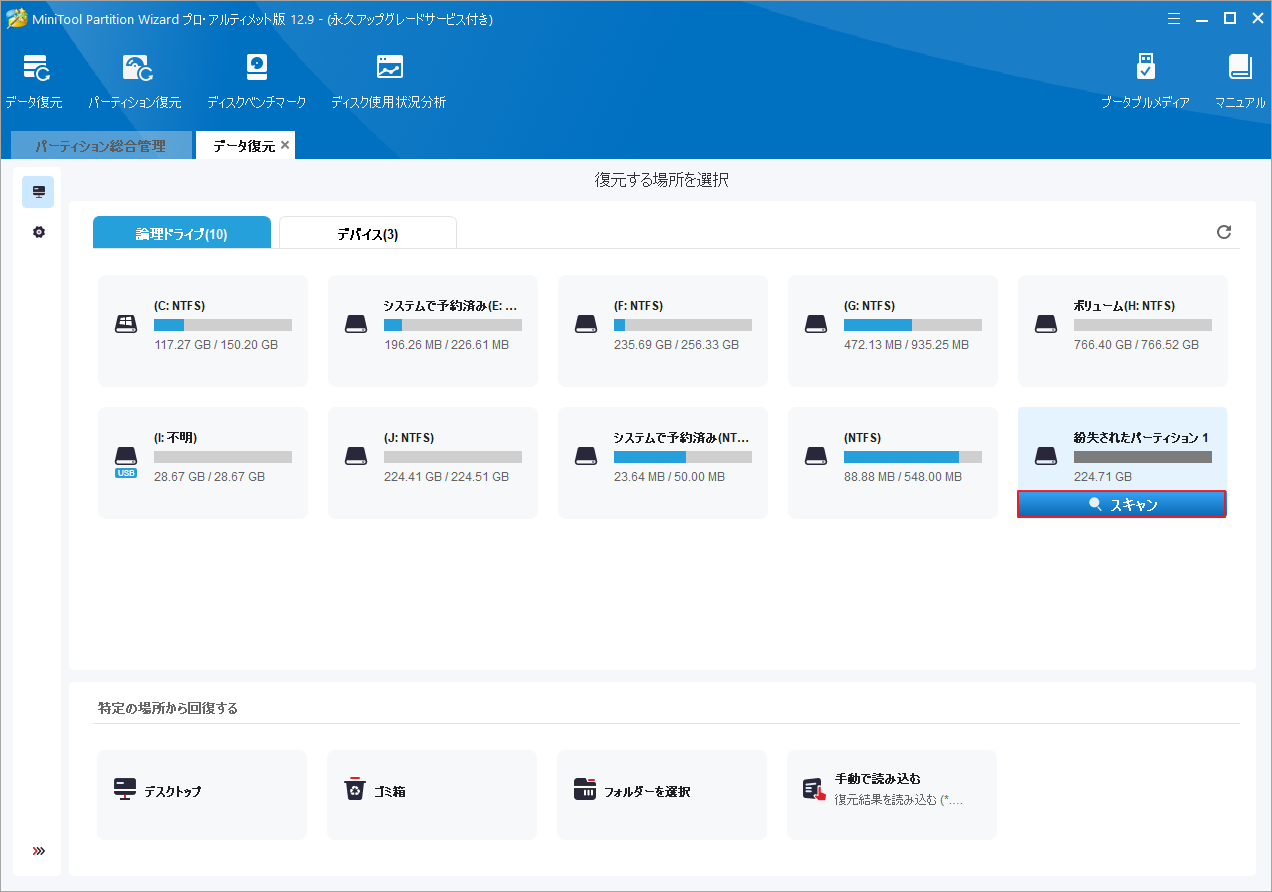The image size is (1272, 892).
Task: Click 196.26 MB / 226.61 MB text
Action: coord(447,345)
